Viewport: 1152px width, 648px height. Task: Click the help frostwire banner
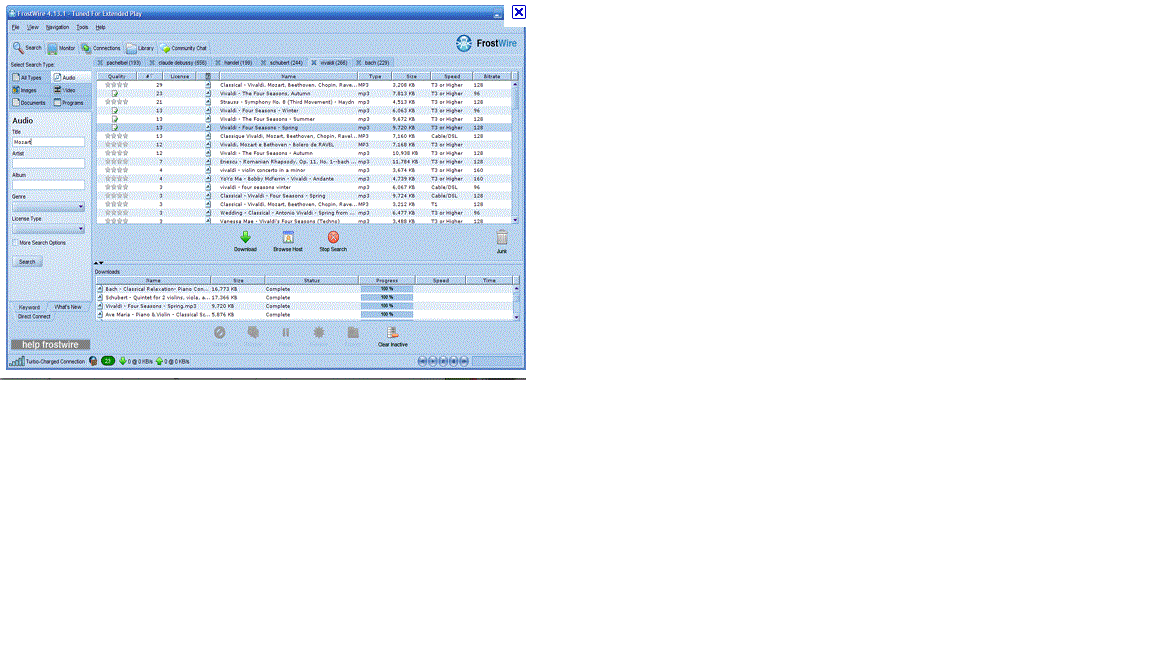pos(50,345)
